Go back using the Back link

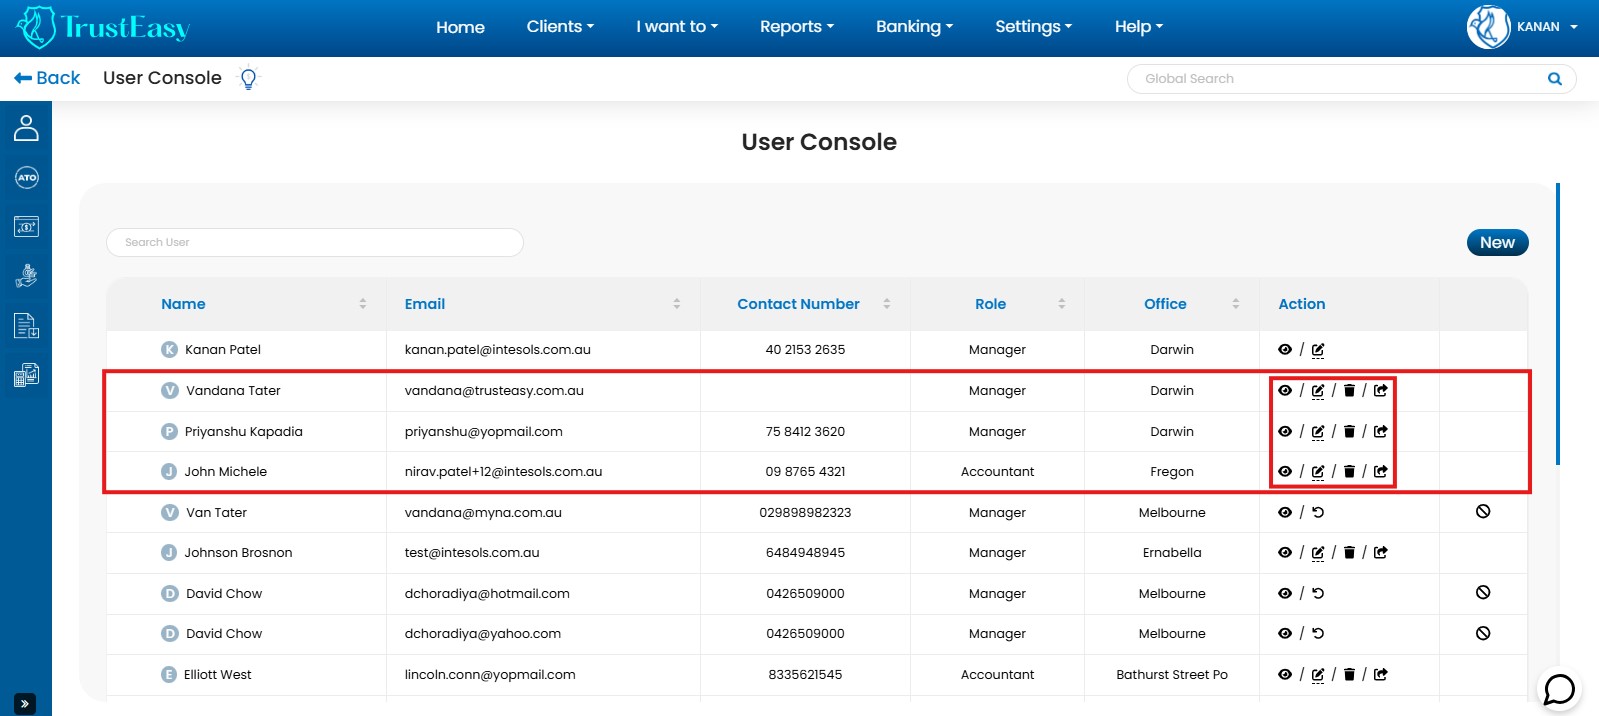point(47,78)
